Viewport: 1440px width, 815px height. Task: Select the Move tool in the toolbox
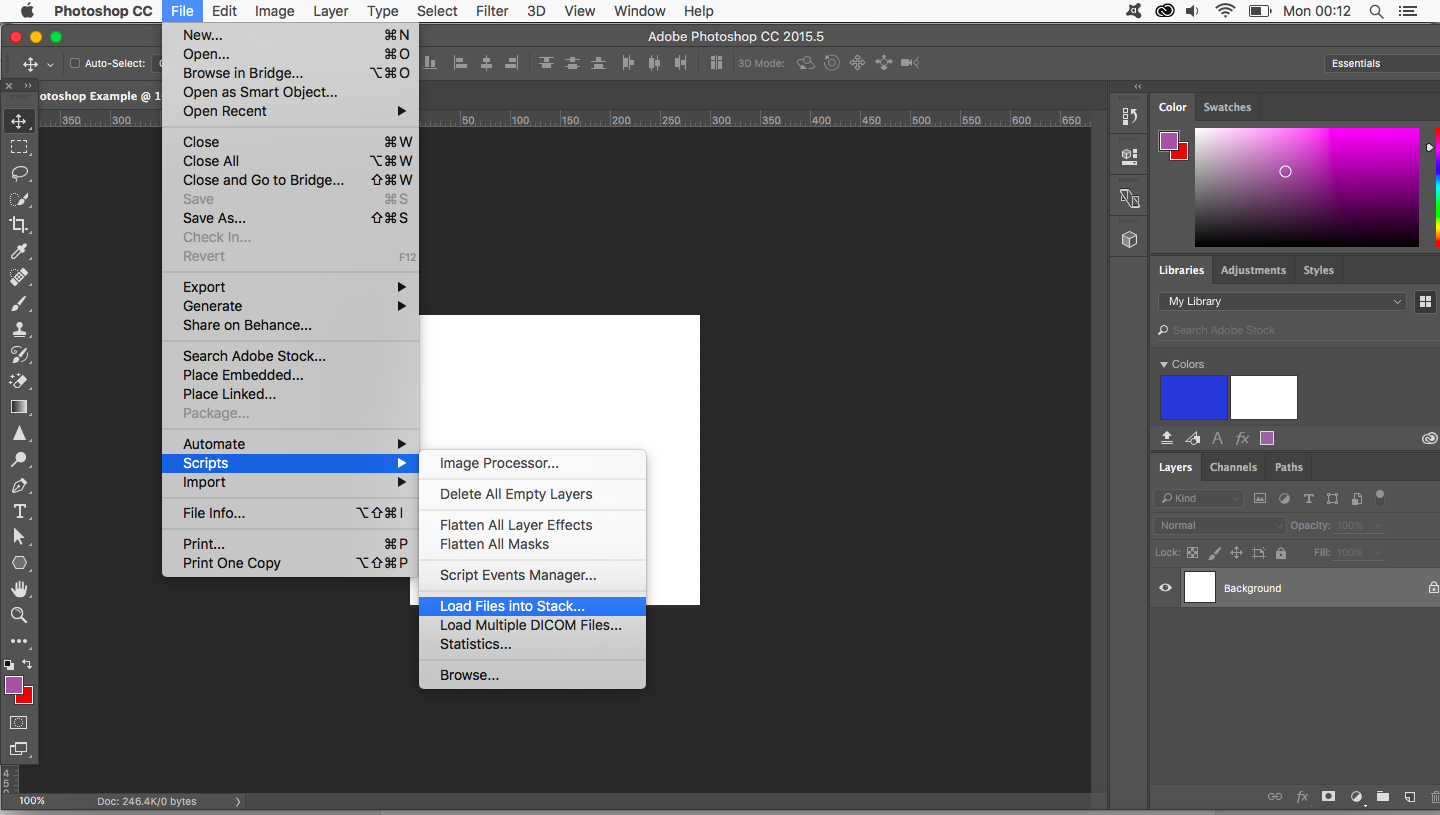click(19, 121)
